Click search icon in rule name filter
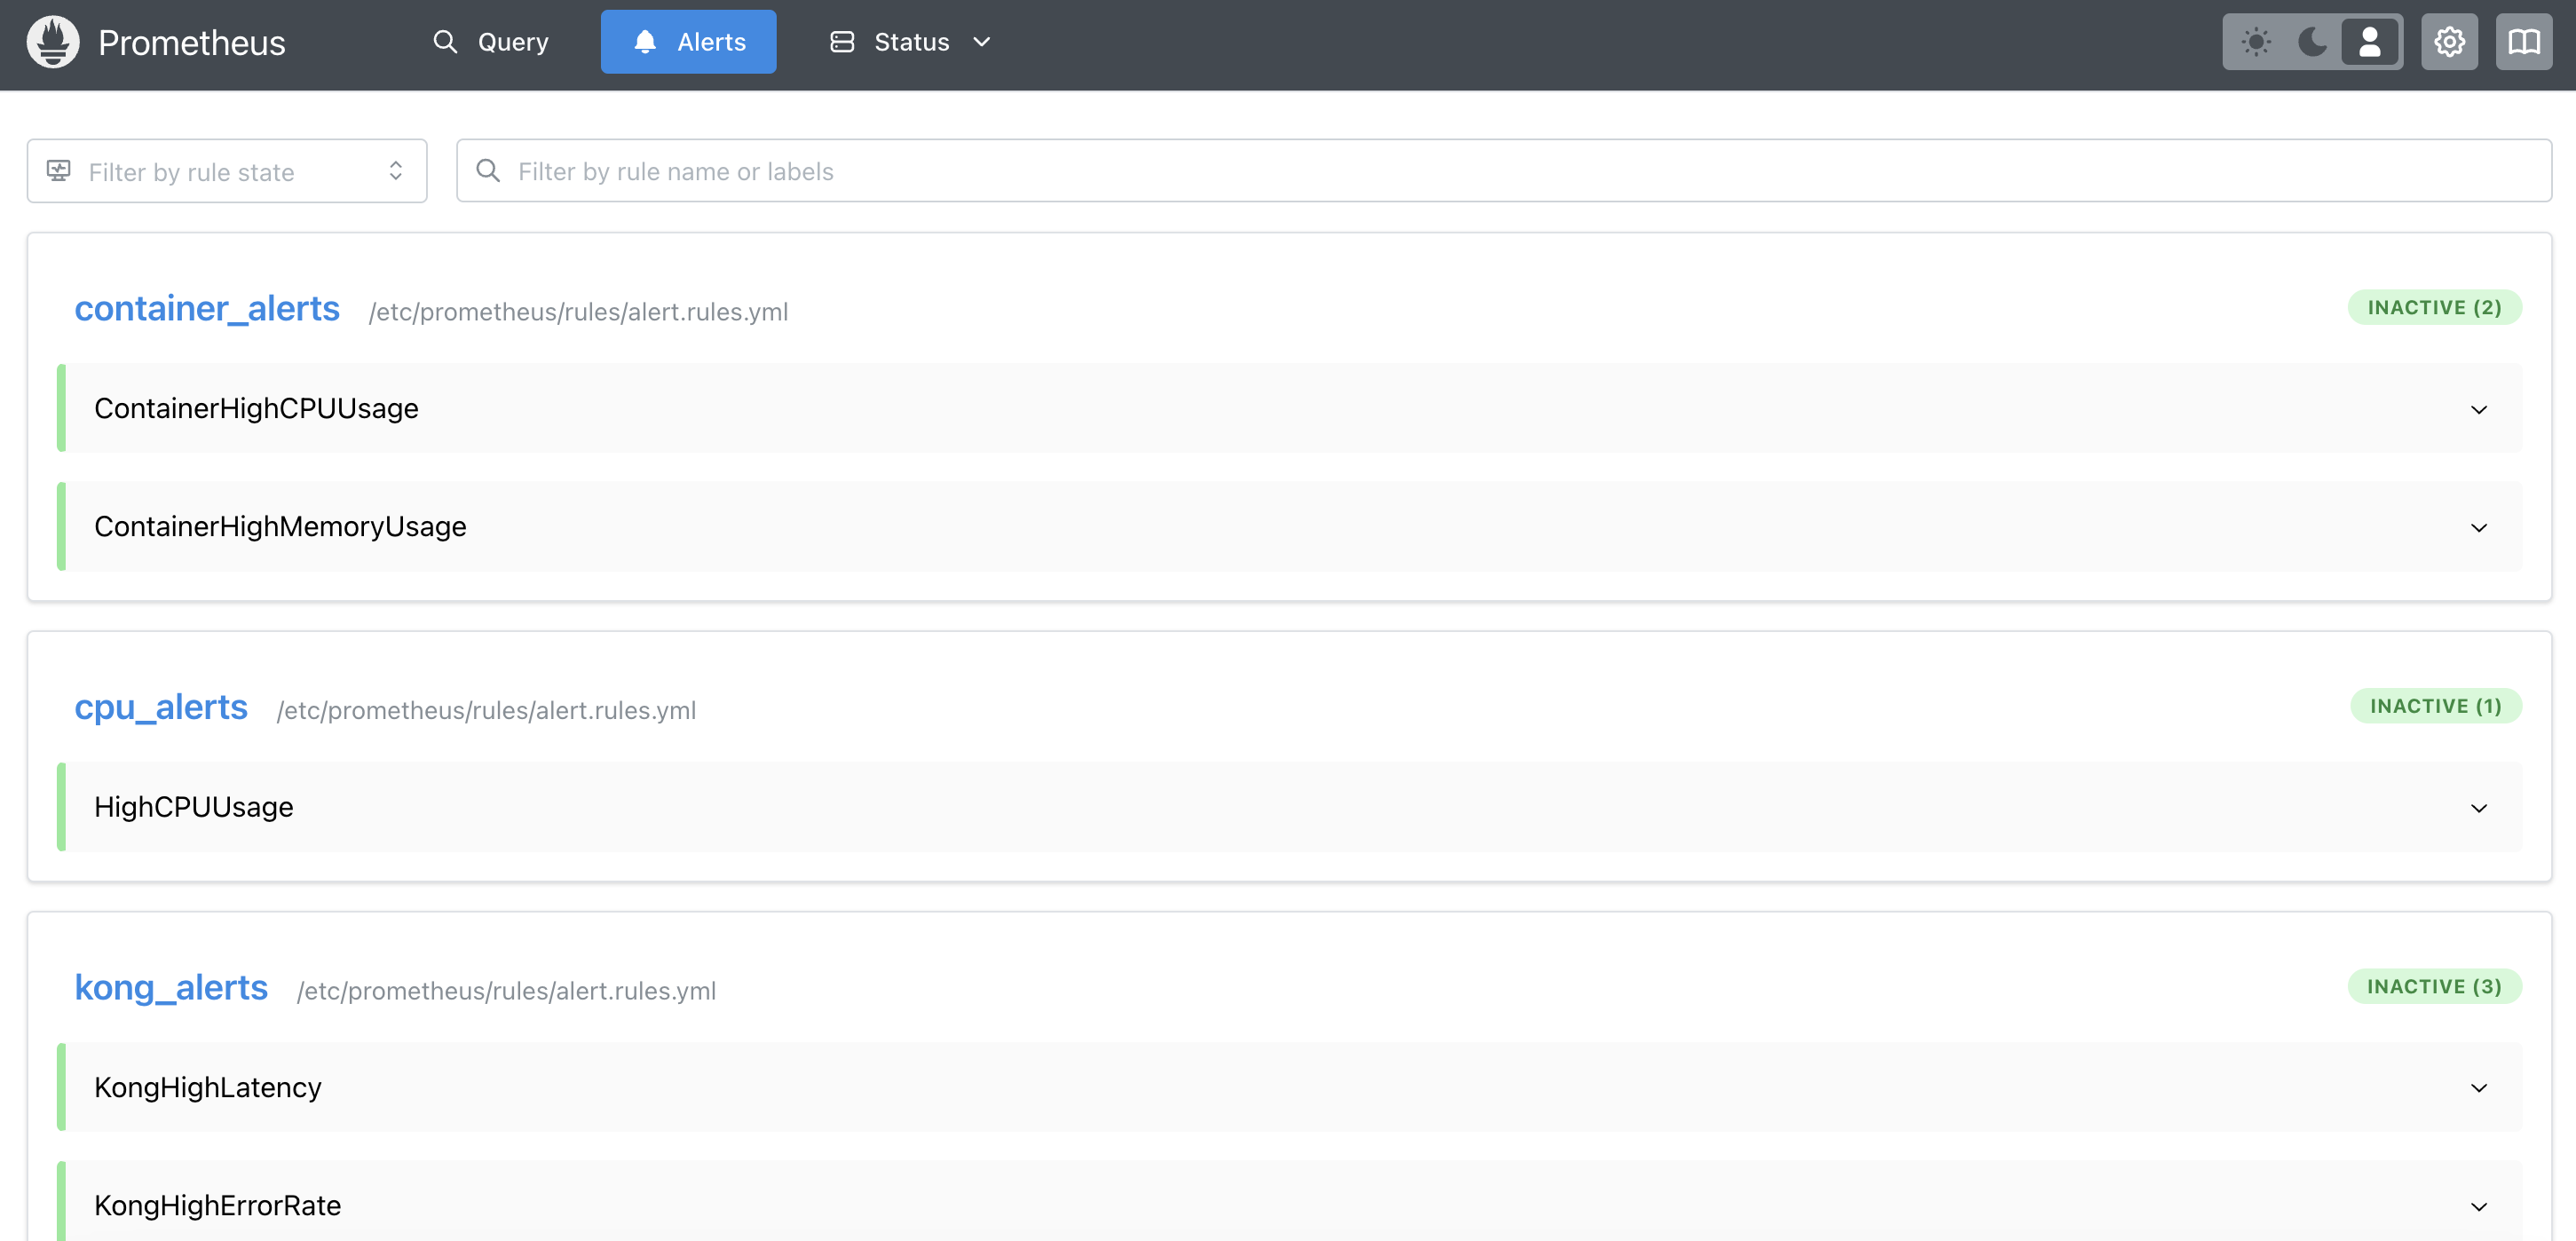The image size is (2576, 1241). [x=488, y=171]
